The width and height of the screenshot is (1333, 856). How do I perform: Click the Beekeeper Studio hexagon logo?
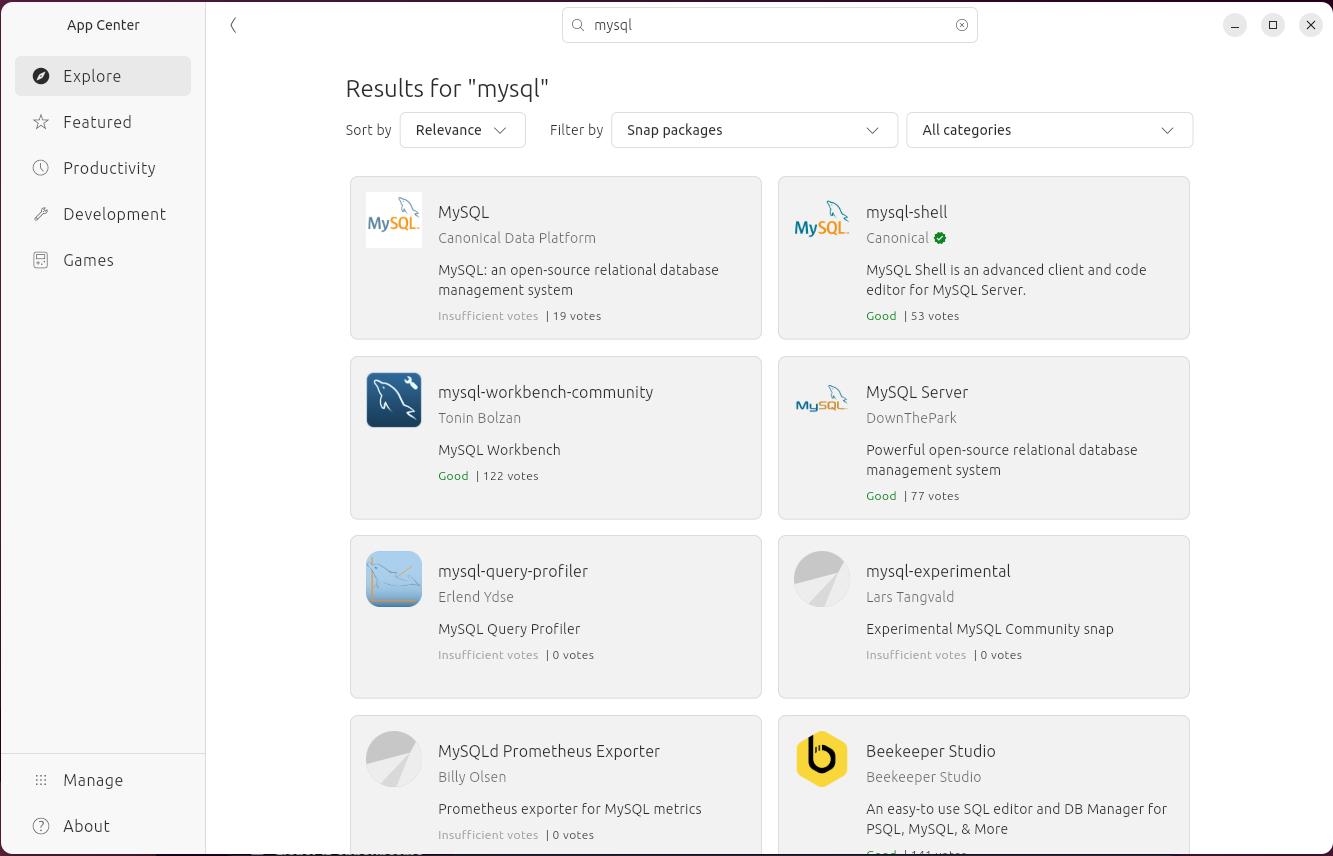[x=822, y=759]
